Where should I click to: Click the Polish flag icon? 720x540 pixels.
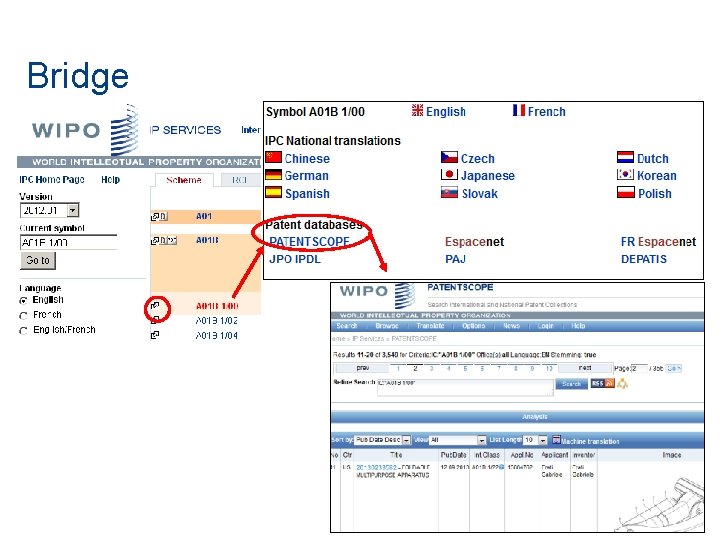[625, 192]
